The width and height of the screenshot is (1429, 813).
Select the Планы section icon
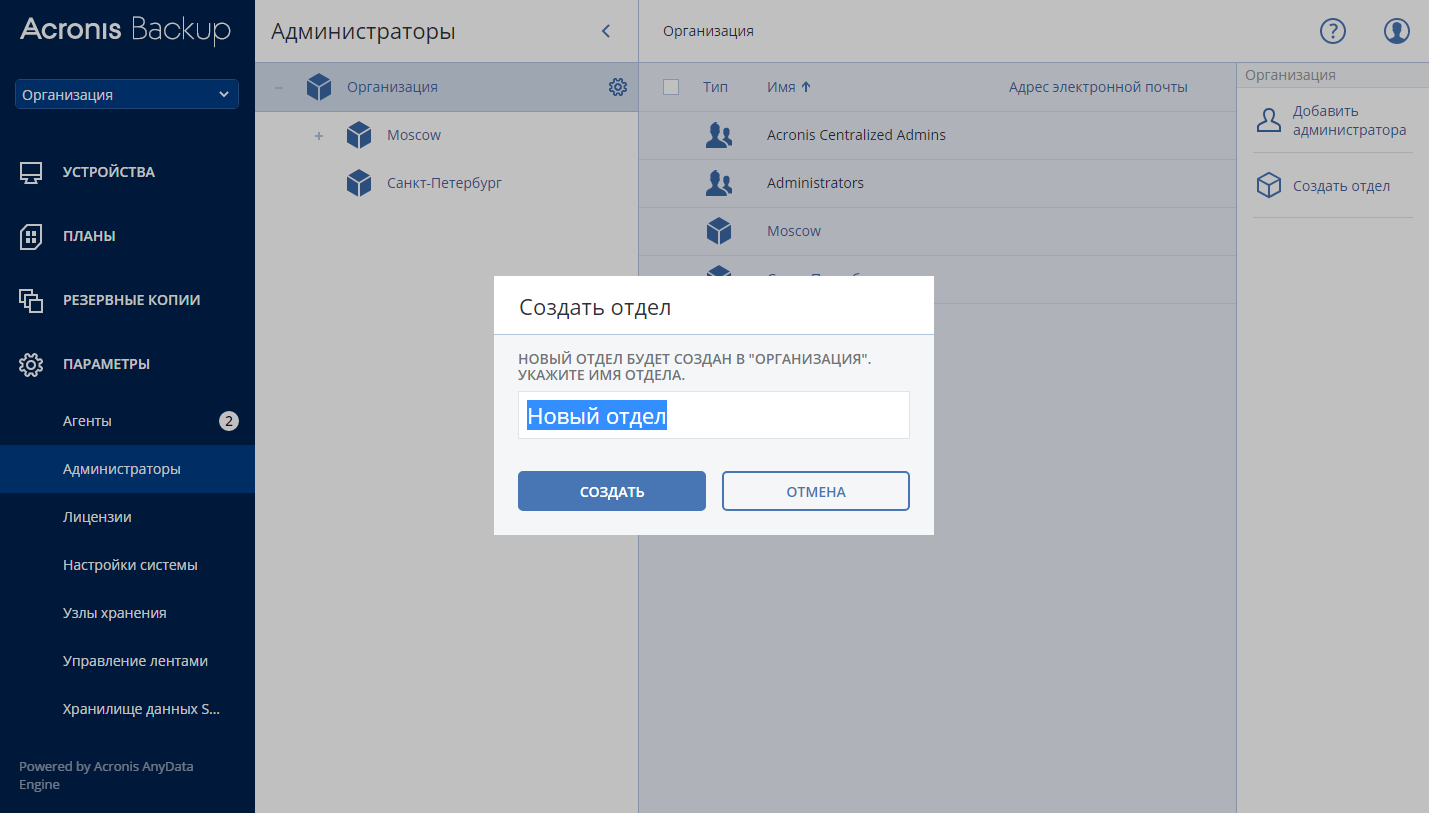(31, 236)
